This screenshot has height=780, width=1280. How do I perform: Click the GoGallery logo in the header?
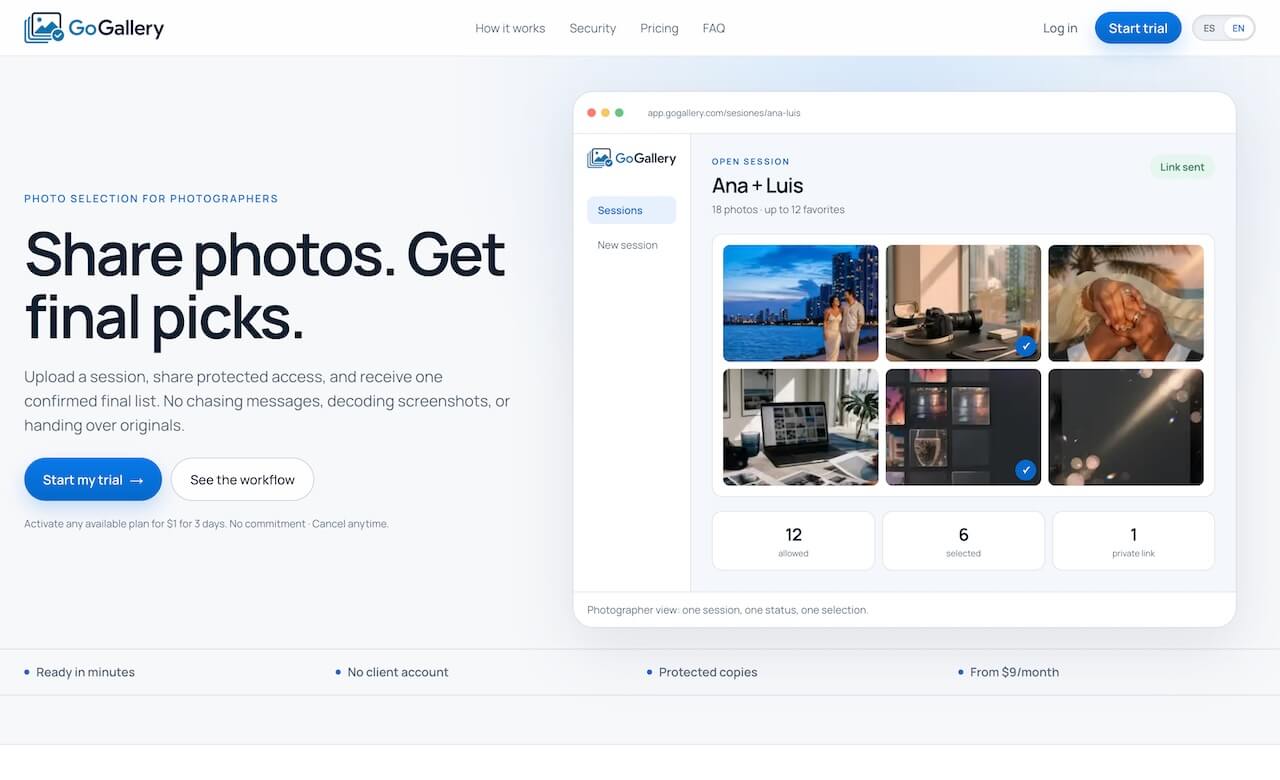94,28
